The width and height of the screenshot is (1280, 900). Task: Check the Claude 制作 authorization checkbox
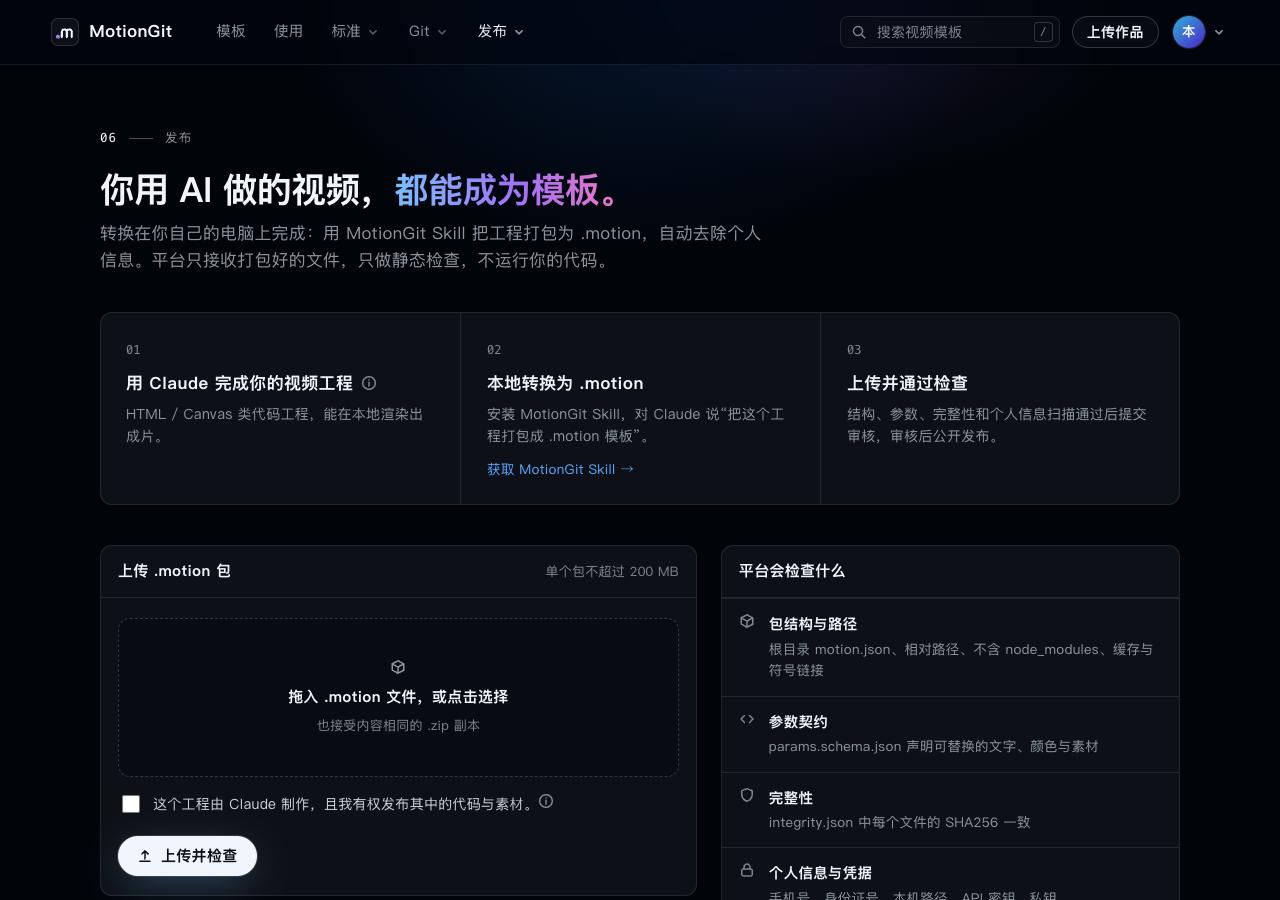pyautogui.click(x=131, y=804)
